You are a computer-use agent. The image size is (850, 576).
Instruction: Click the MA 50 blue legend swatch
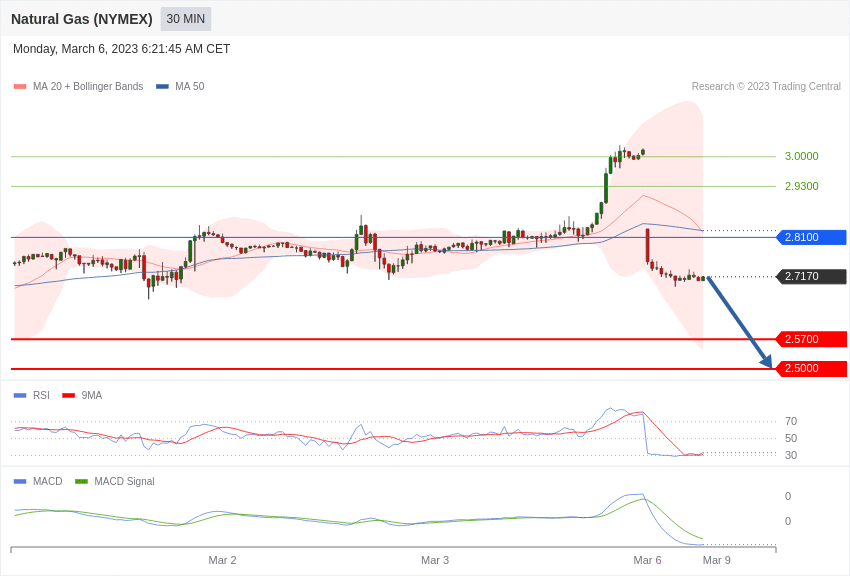[162, 87]
